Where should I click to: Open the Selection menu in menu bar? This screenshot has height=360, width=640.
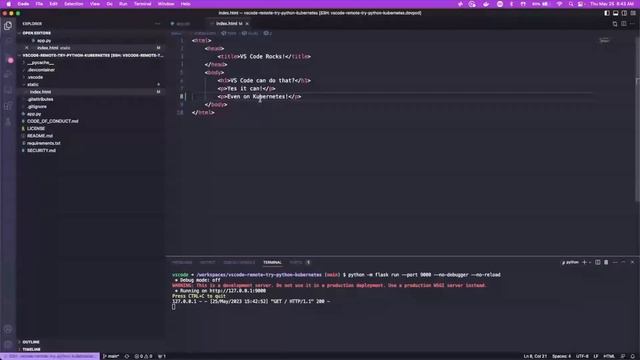click(x=73, y=4)
